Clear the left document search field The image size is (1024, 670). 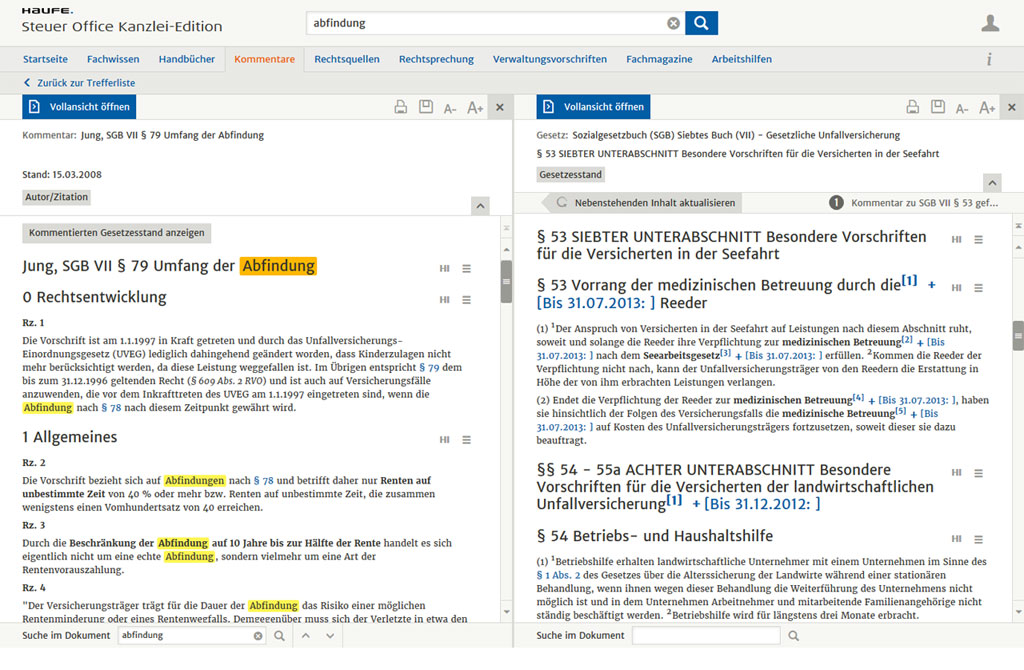(258, 636)
